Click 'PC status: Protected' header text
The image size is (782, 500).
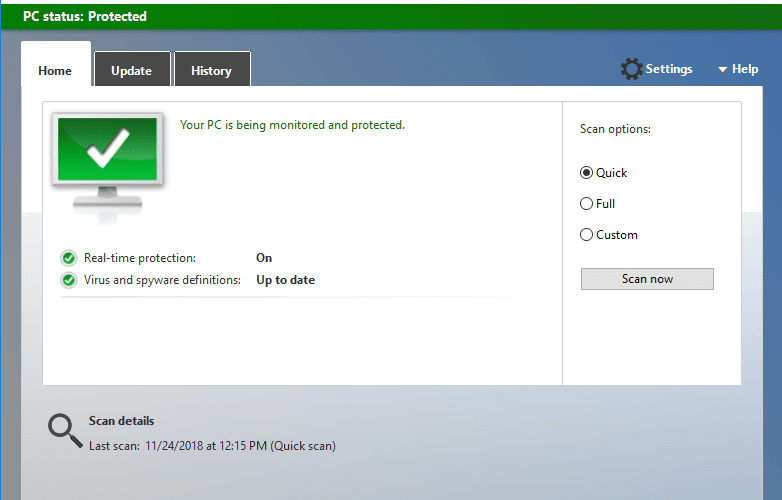tap(85, 16)
